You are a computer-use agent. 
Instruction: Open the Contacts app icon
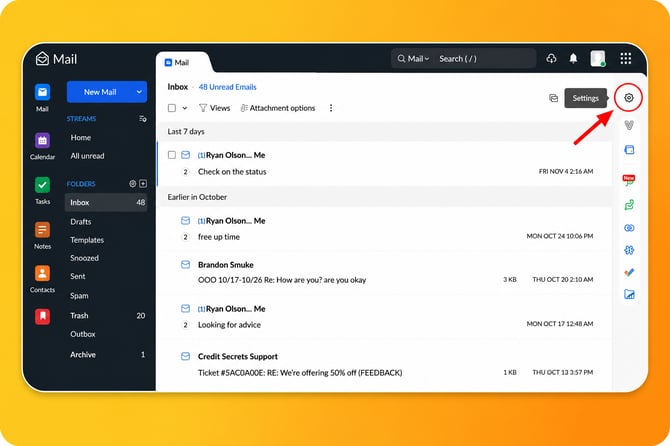click(x=42, y=273)
